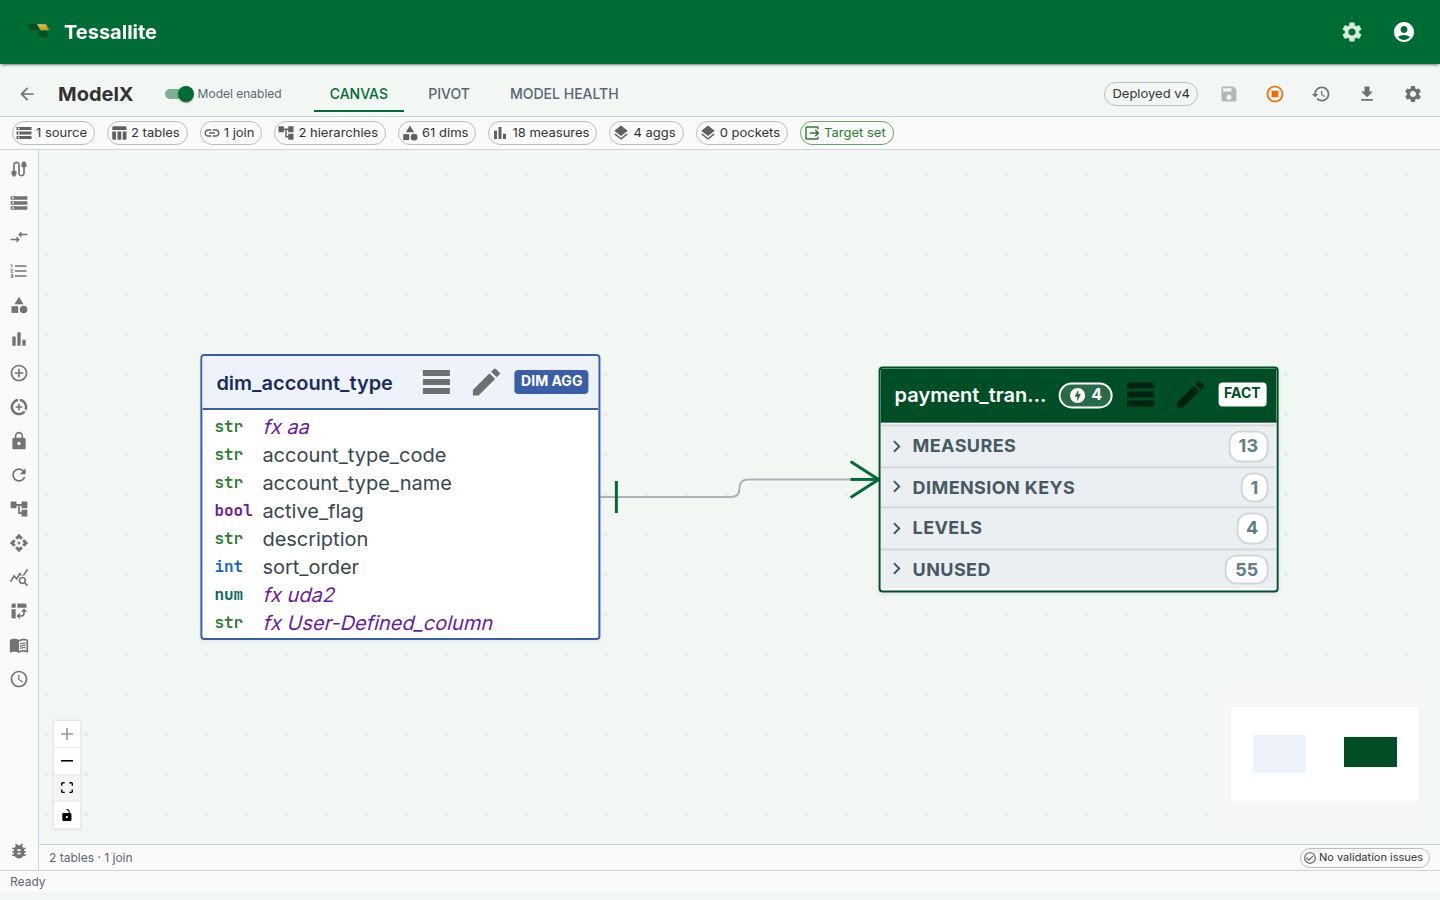1440x900 pixels.
Task: Click the data flow icon atop the sidebar
Action: pyautogui.click(x=19, y=169)
